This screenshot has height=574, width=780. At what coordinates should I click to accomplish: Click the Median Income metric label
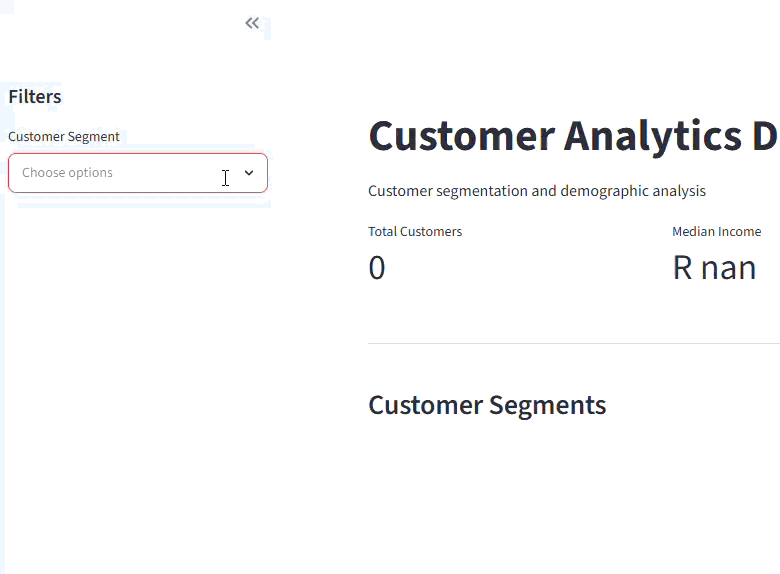[x=716, y=232]
